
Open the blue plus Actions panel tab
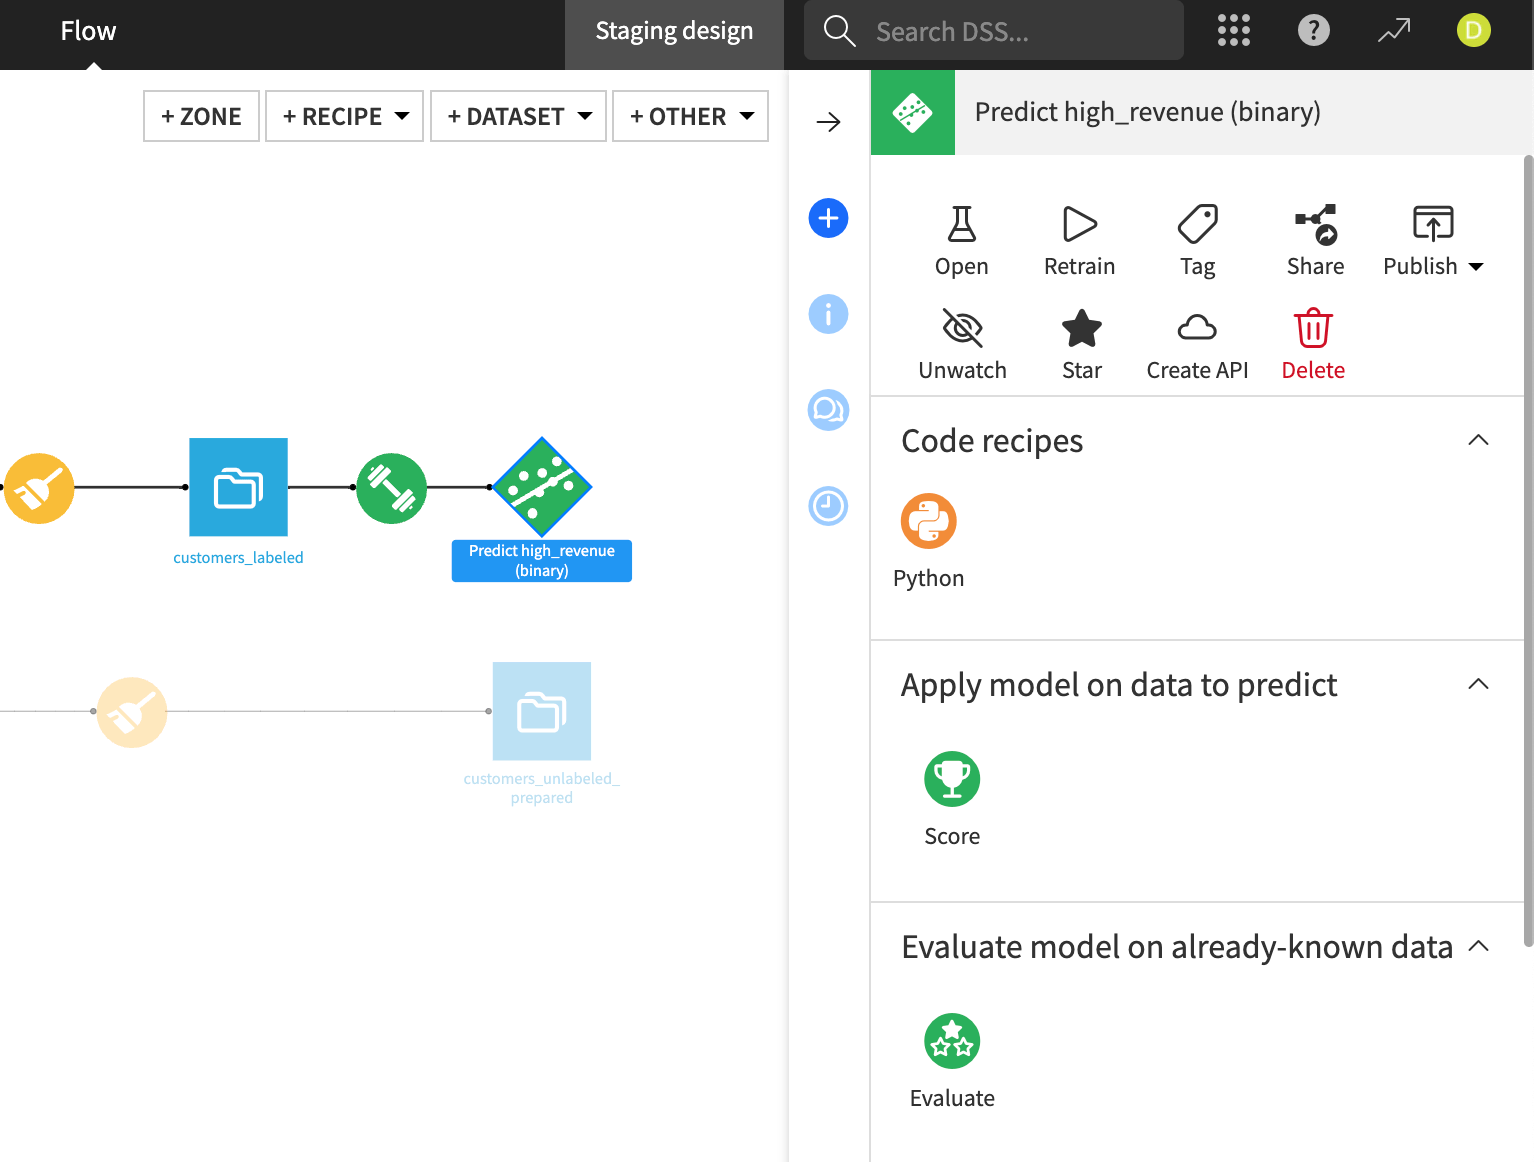pyautogui.click(x=828, y=218)
